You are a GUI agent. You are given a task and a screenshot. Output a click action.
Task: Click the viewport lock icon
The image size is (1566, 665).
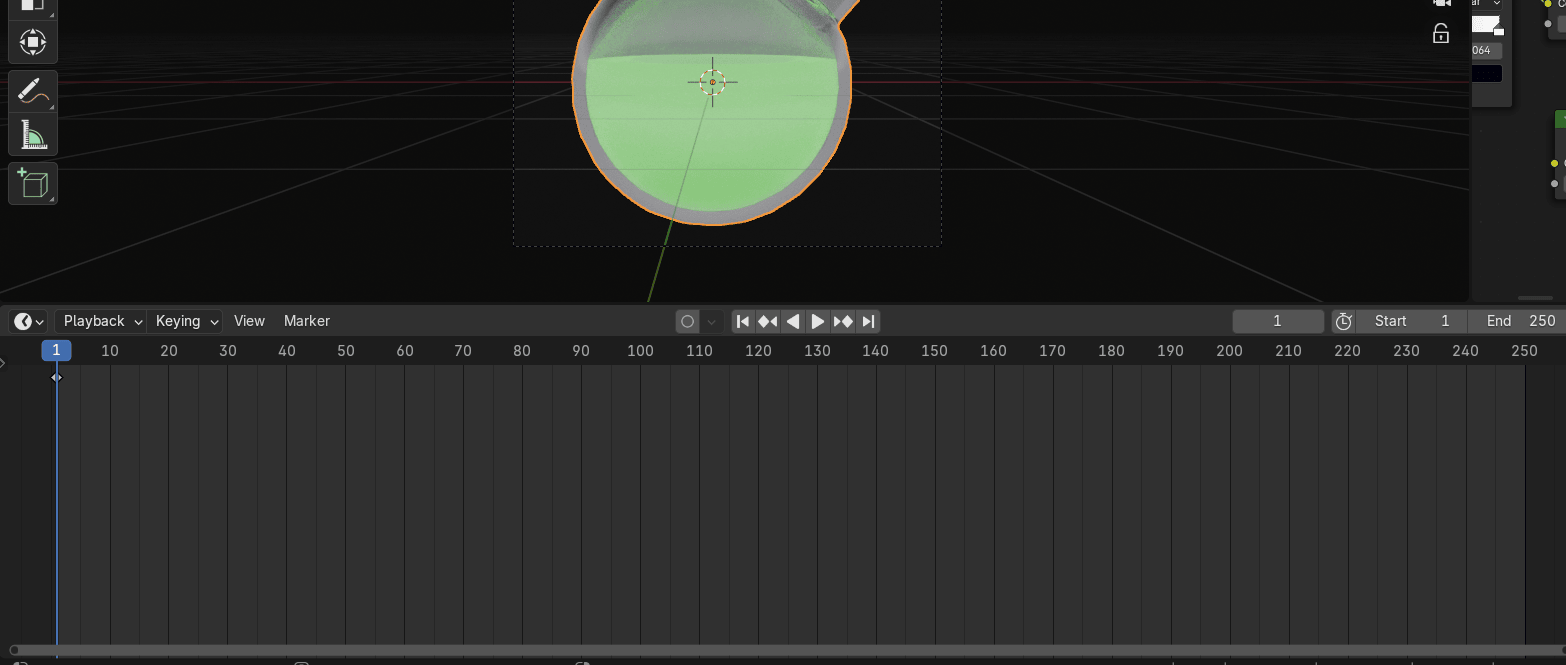(x=1441, y=33)
